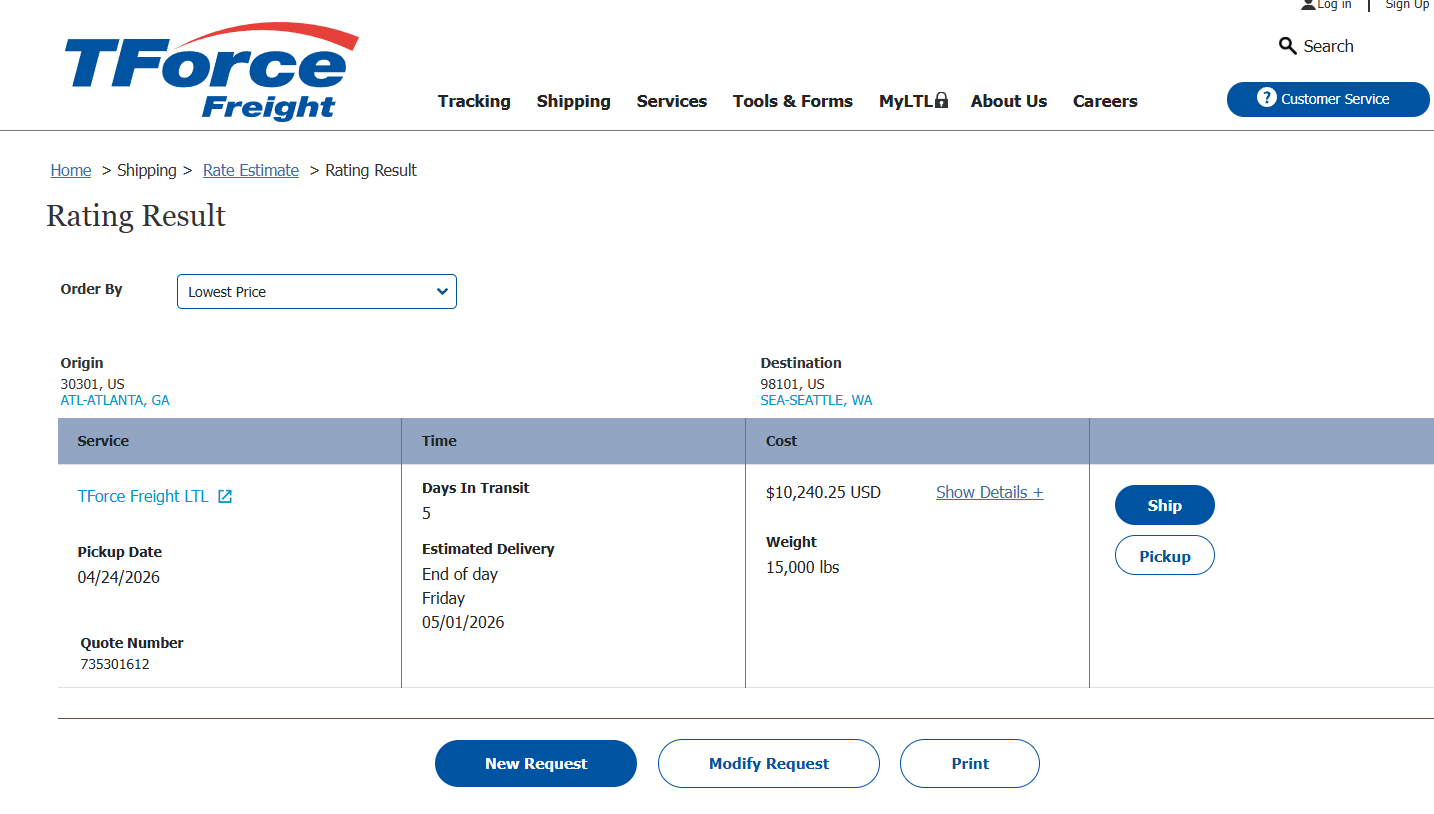
Task: Click the Modify Request button
Action: coord(769,764)
